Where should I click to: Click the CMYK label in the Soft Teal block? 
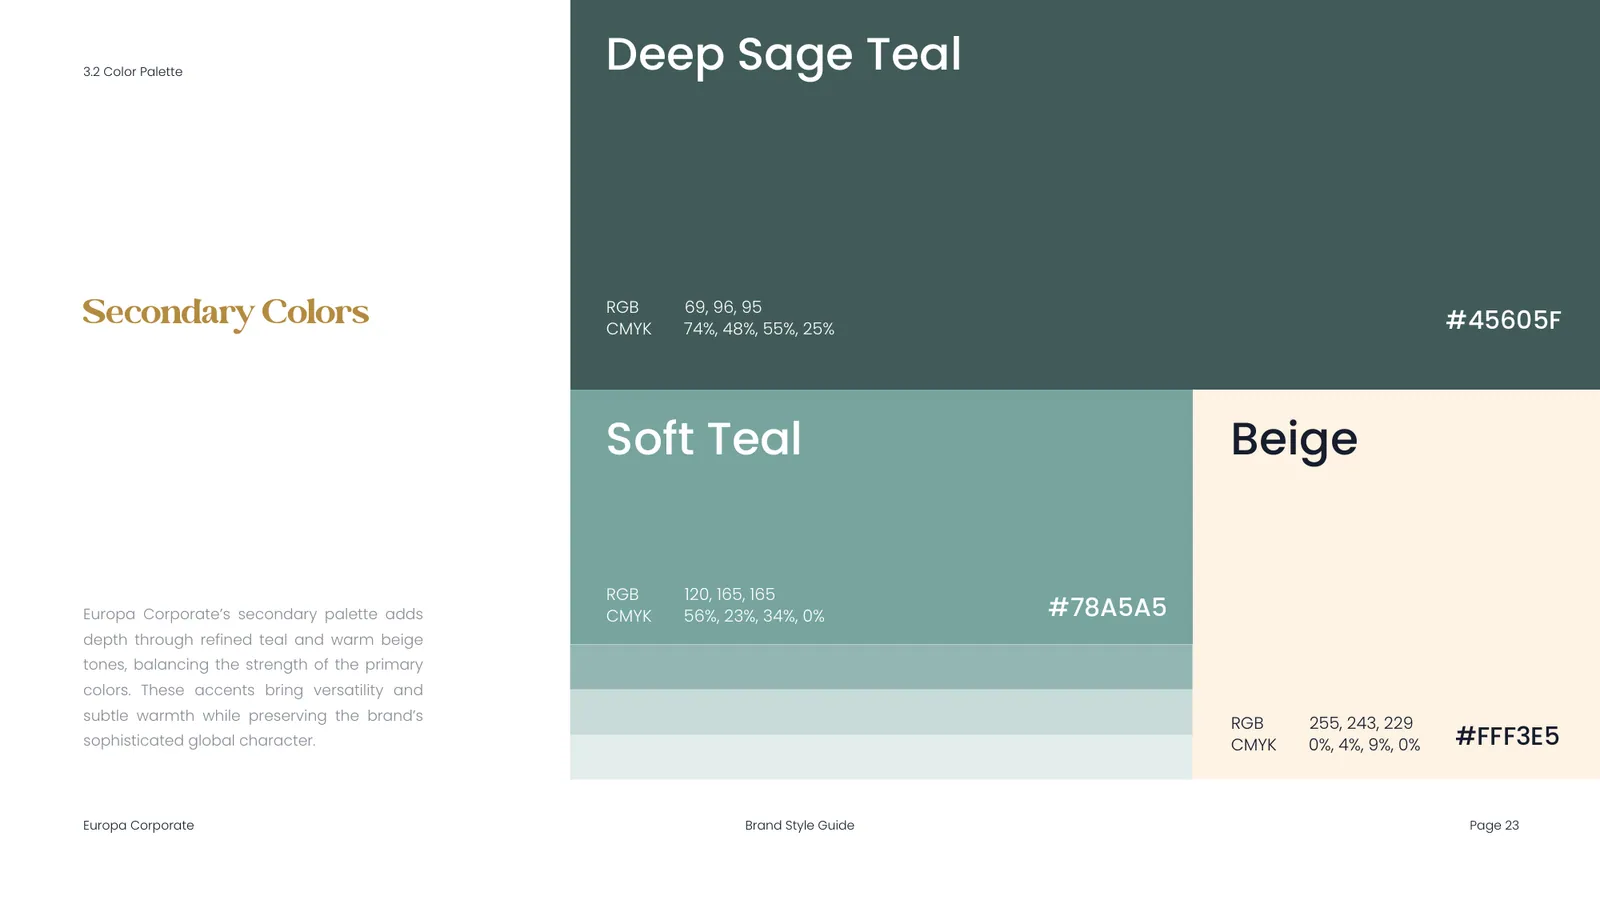(x=629, y=616)
